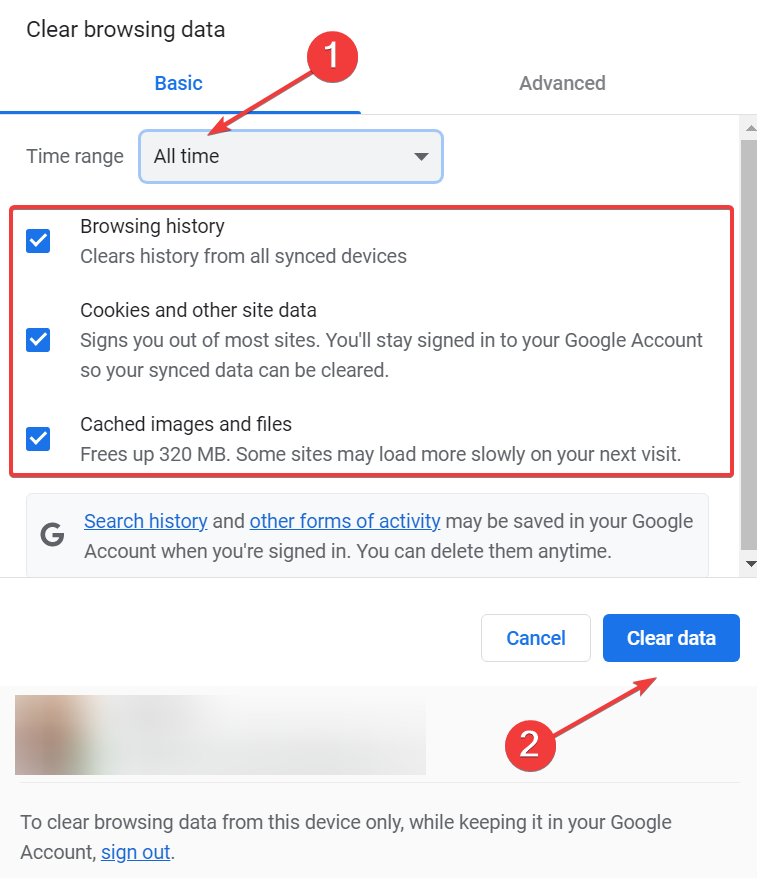Open the All time range dropdown
757x878 pixels.
(x=291, y=156)
